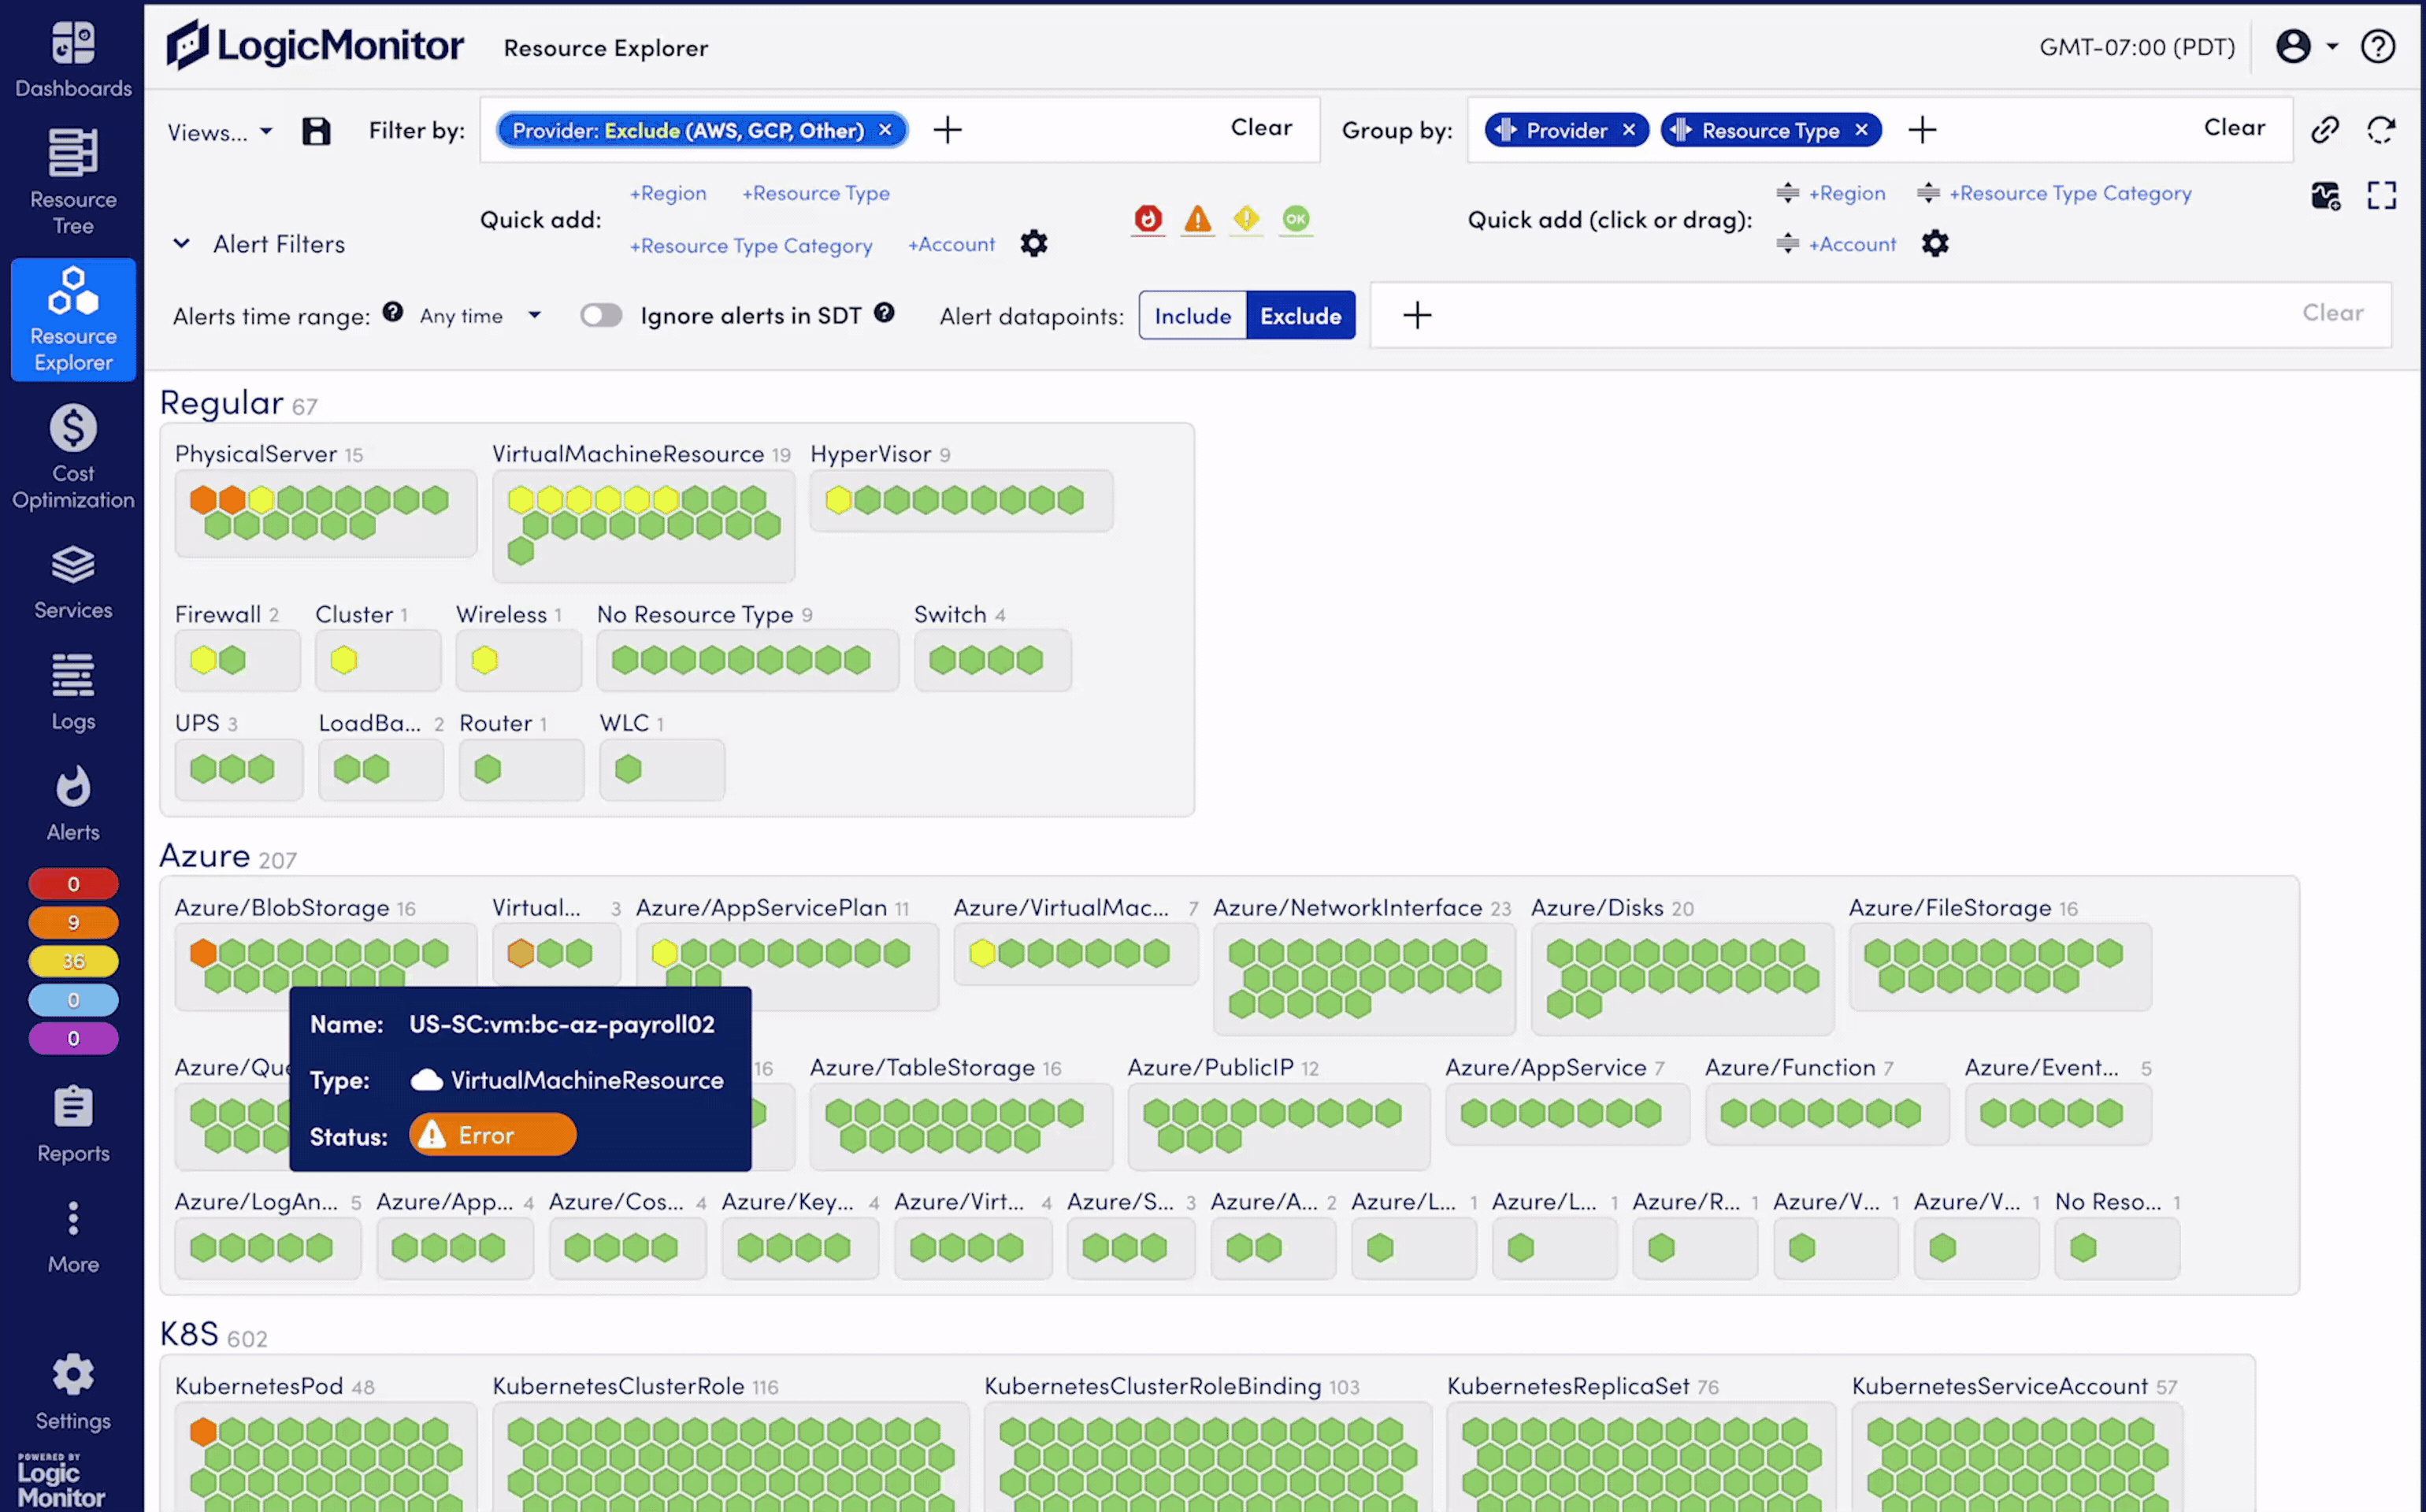This screenshot has height=1512, width=2426.
Task: Enter fullscreen with the expand icon
Action: 2381,195
